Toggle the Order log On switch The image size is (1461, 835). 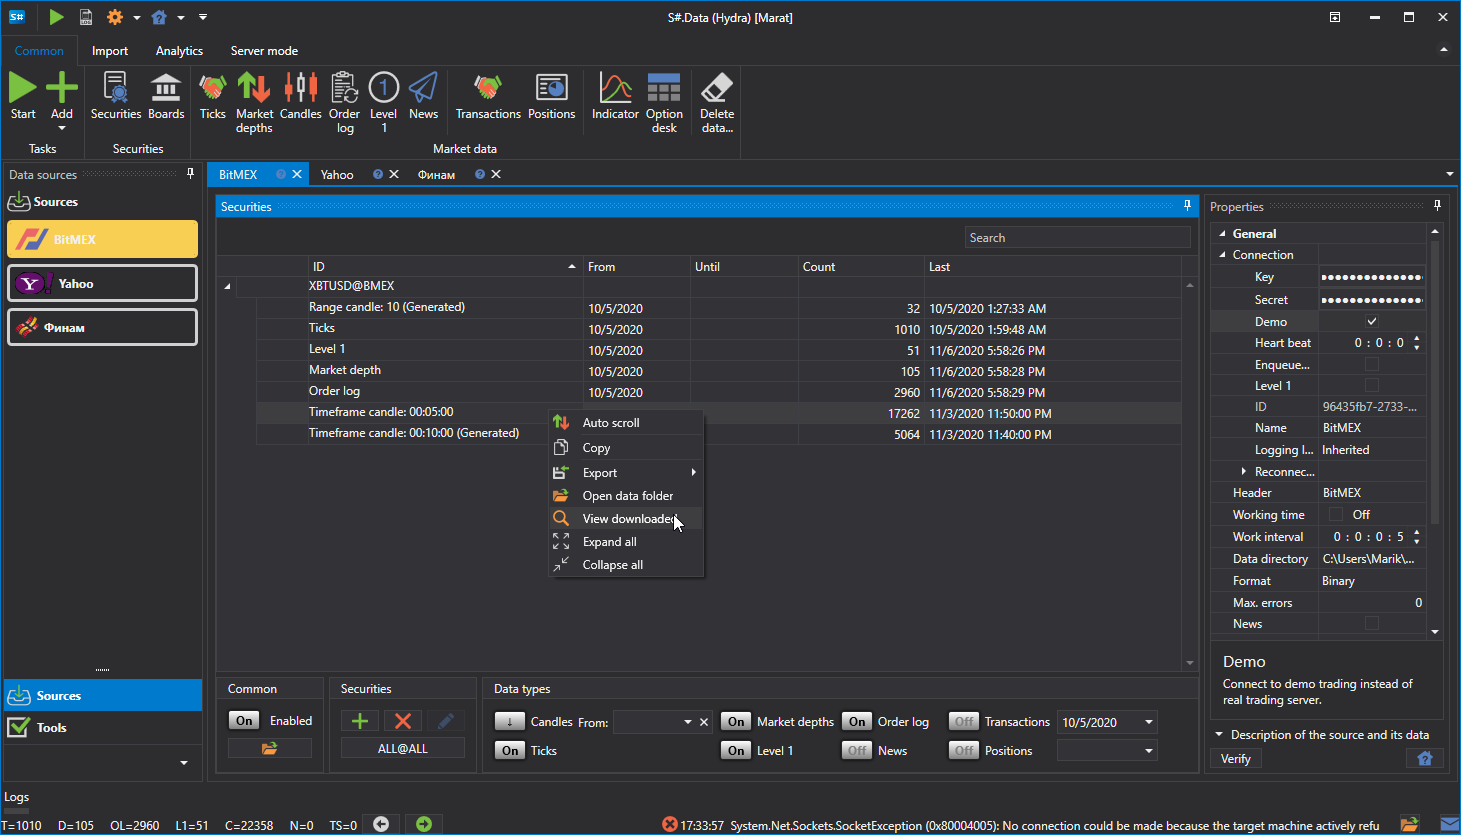click(x=857, y=722)
